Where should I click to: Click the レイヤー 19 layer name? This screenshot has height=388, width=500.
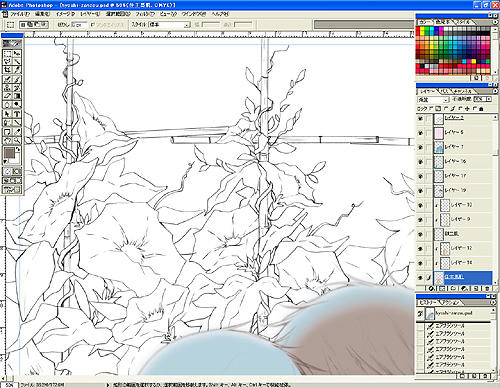click(x=455, y=190)
